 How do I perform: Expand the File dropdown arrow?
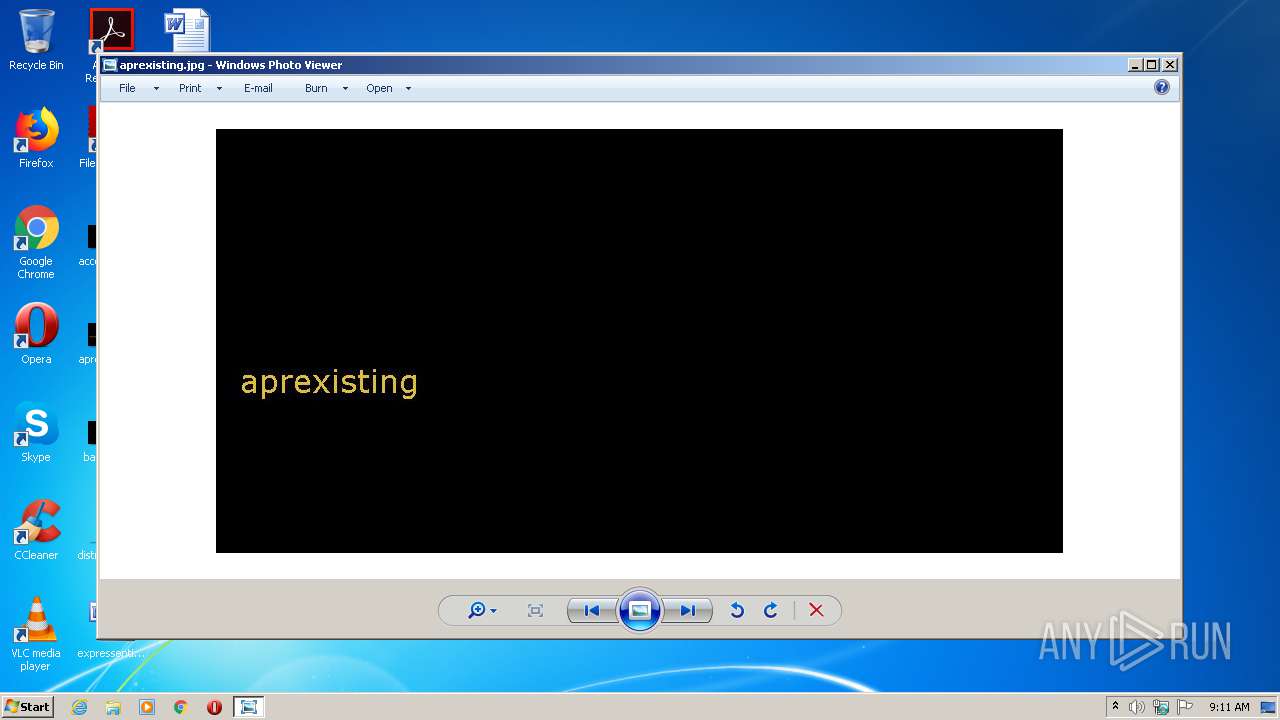156,89
